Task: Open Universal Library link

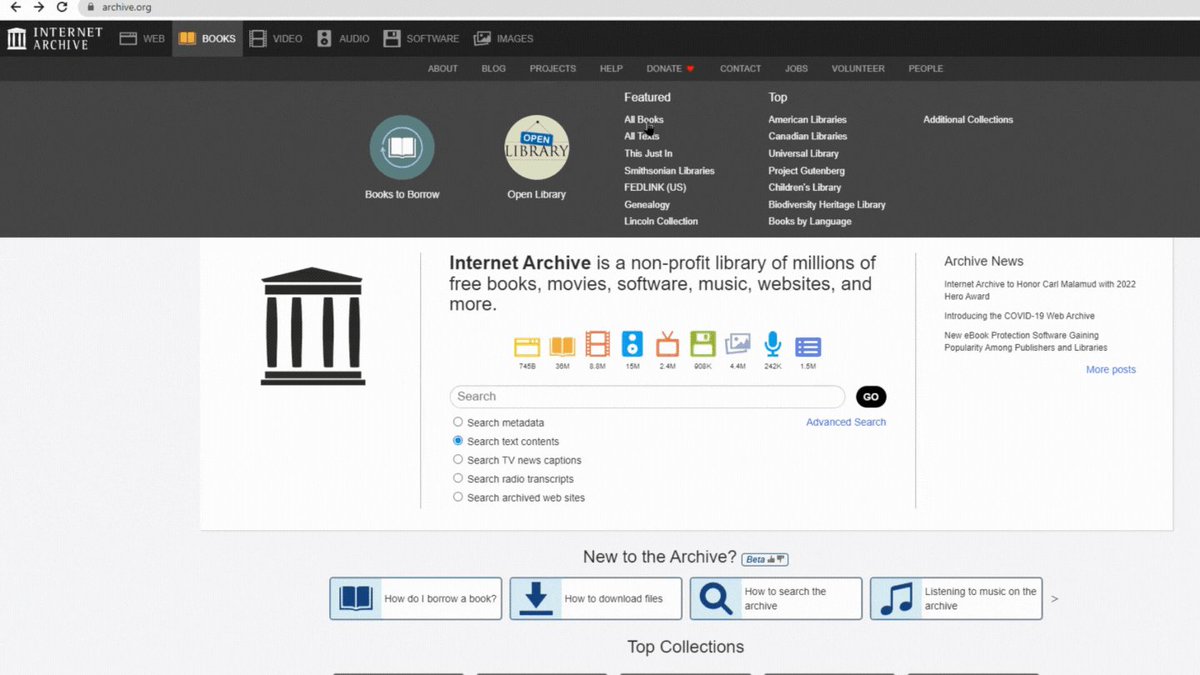Action: 803,154
